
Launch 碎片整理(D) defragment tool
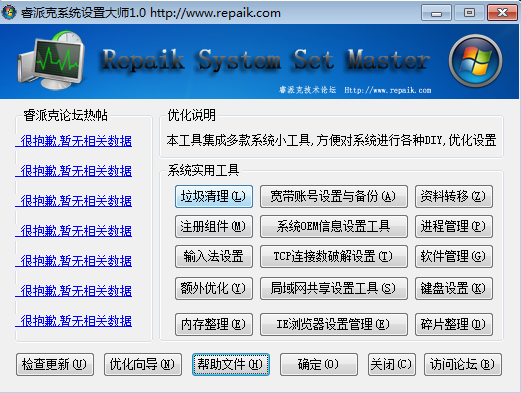(x=454, y=324)
